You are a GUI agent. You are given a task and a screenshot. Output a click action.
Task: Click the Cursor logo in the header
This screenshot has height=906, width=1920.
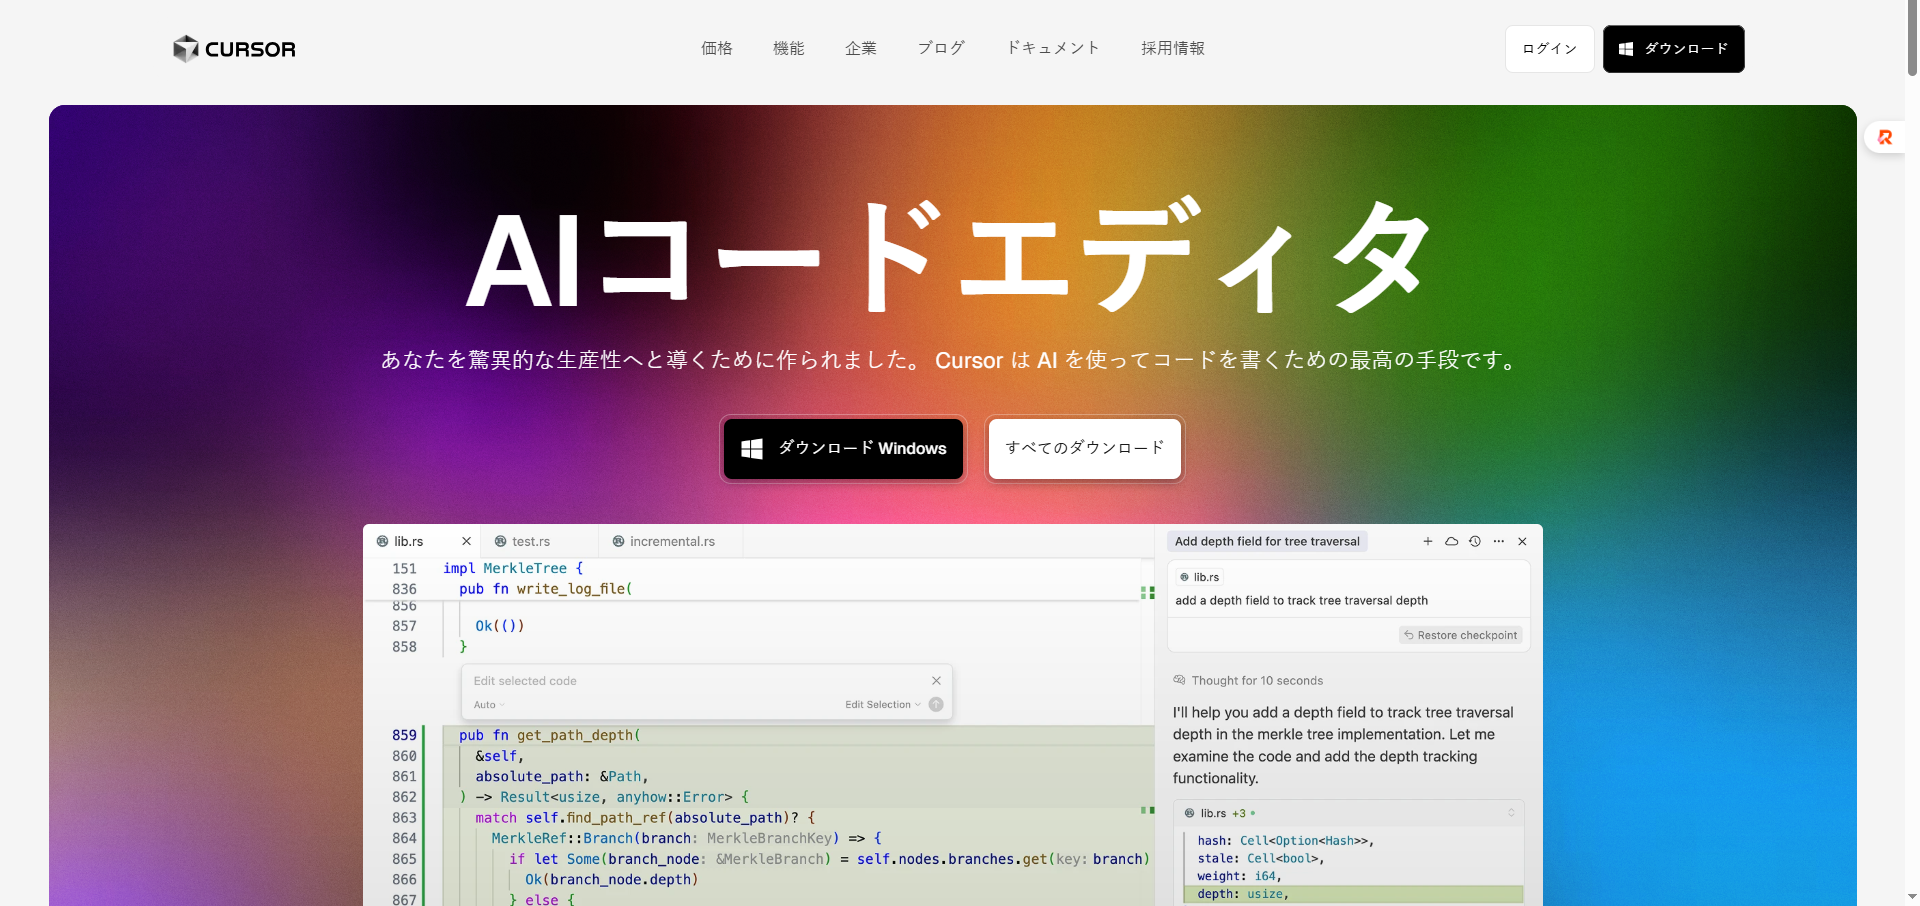click(x=234, y=49)
